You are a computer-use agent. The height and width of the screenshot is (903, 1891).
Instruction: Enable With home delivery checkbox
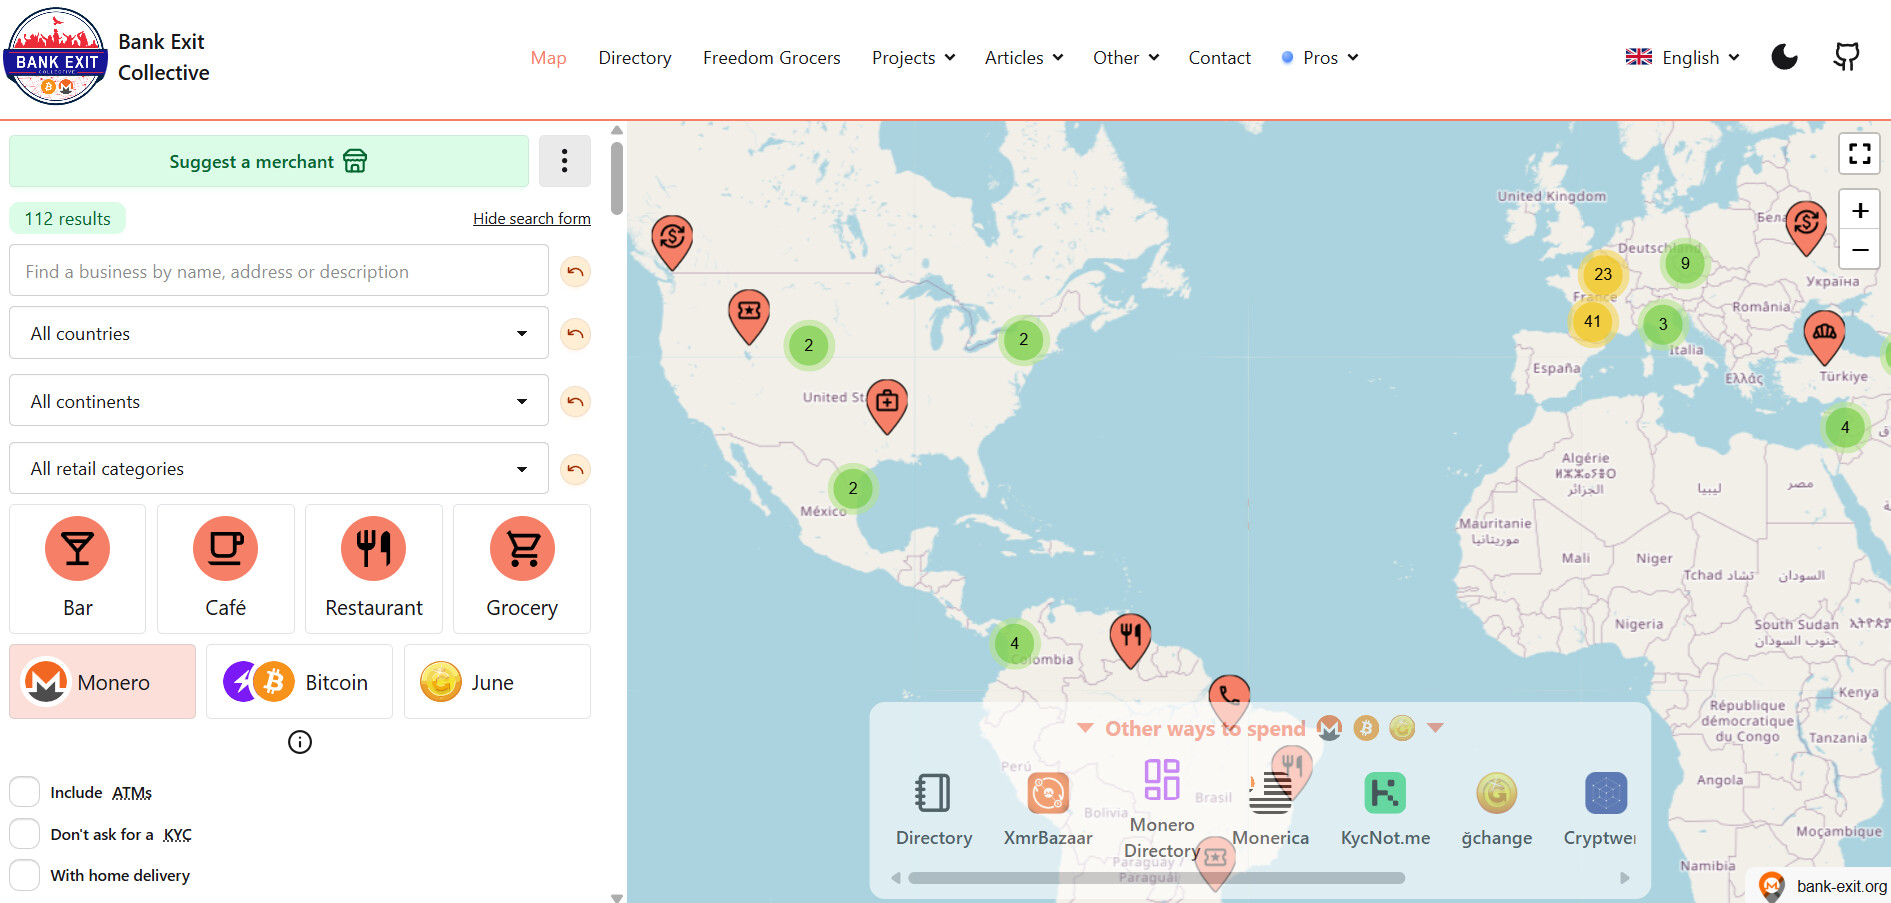(25, 875)
